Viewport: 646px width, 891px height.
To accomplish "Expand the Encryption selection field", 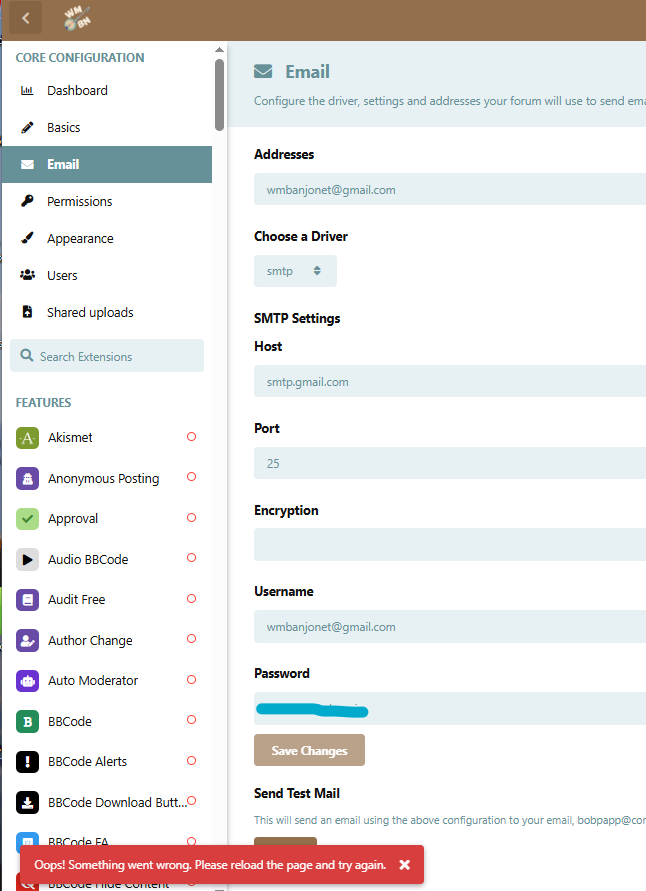I will [x=450, y=545].
